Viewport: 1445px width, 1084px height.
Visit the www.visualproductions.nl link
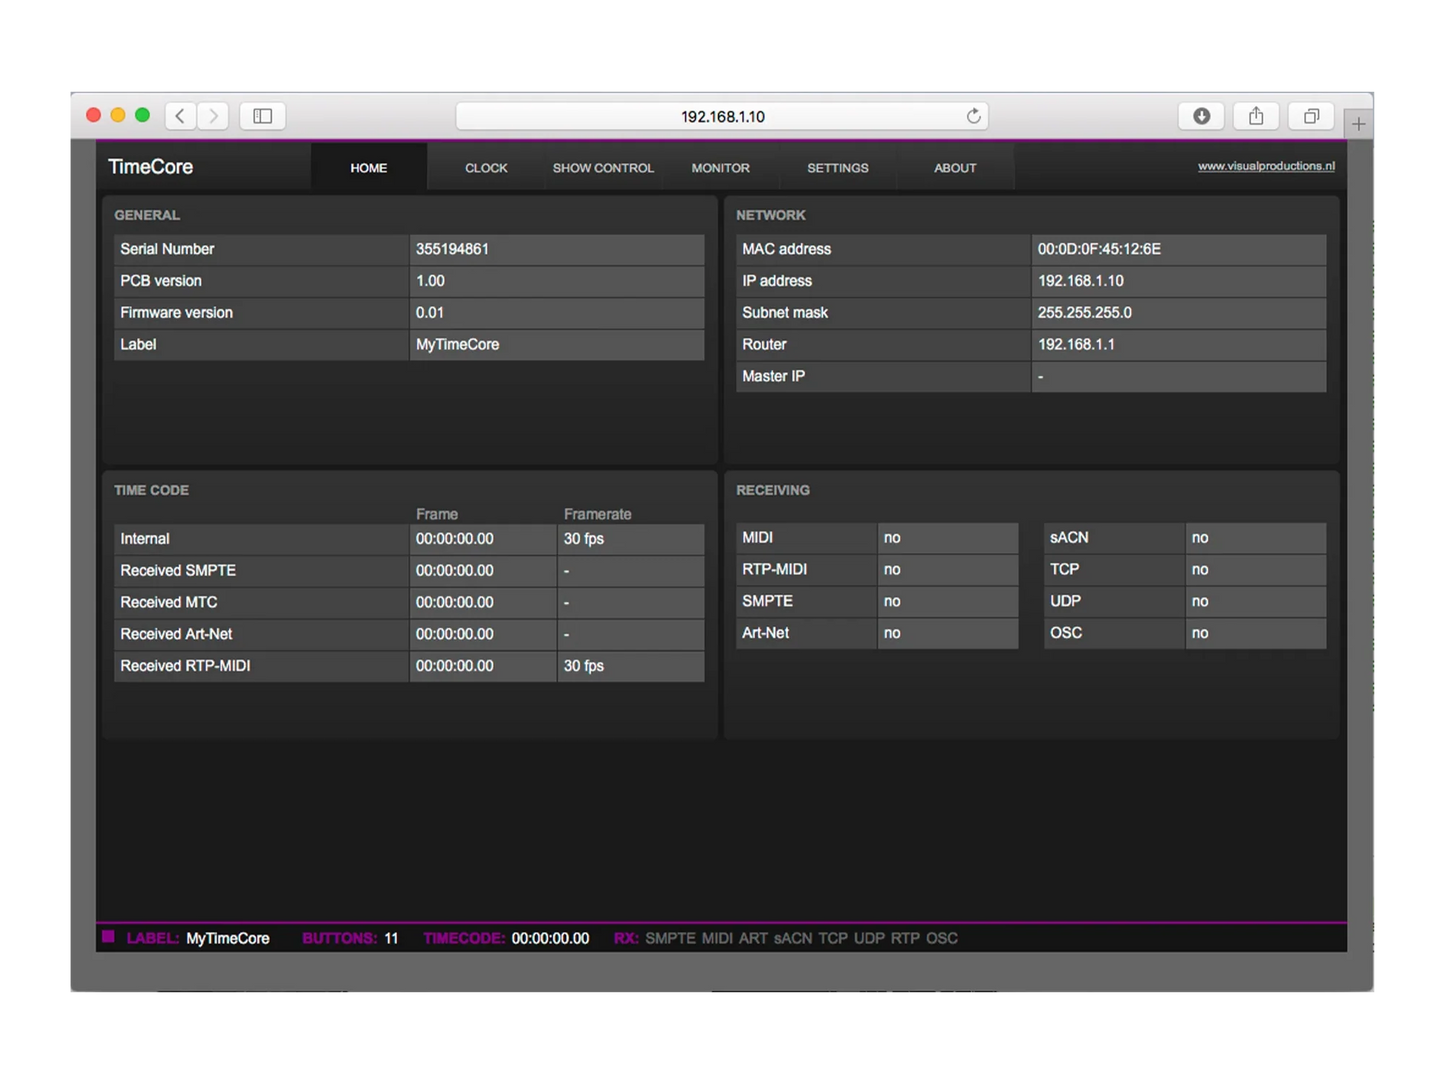(1266, 166)
